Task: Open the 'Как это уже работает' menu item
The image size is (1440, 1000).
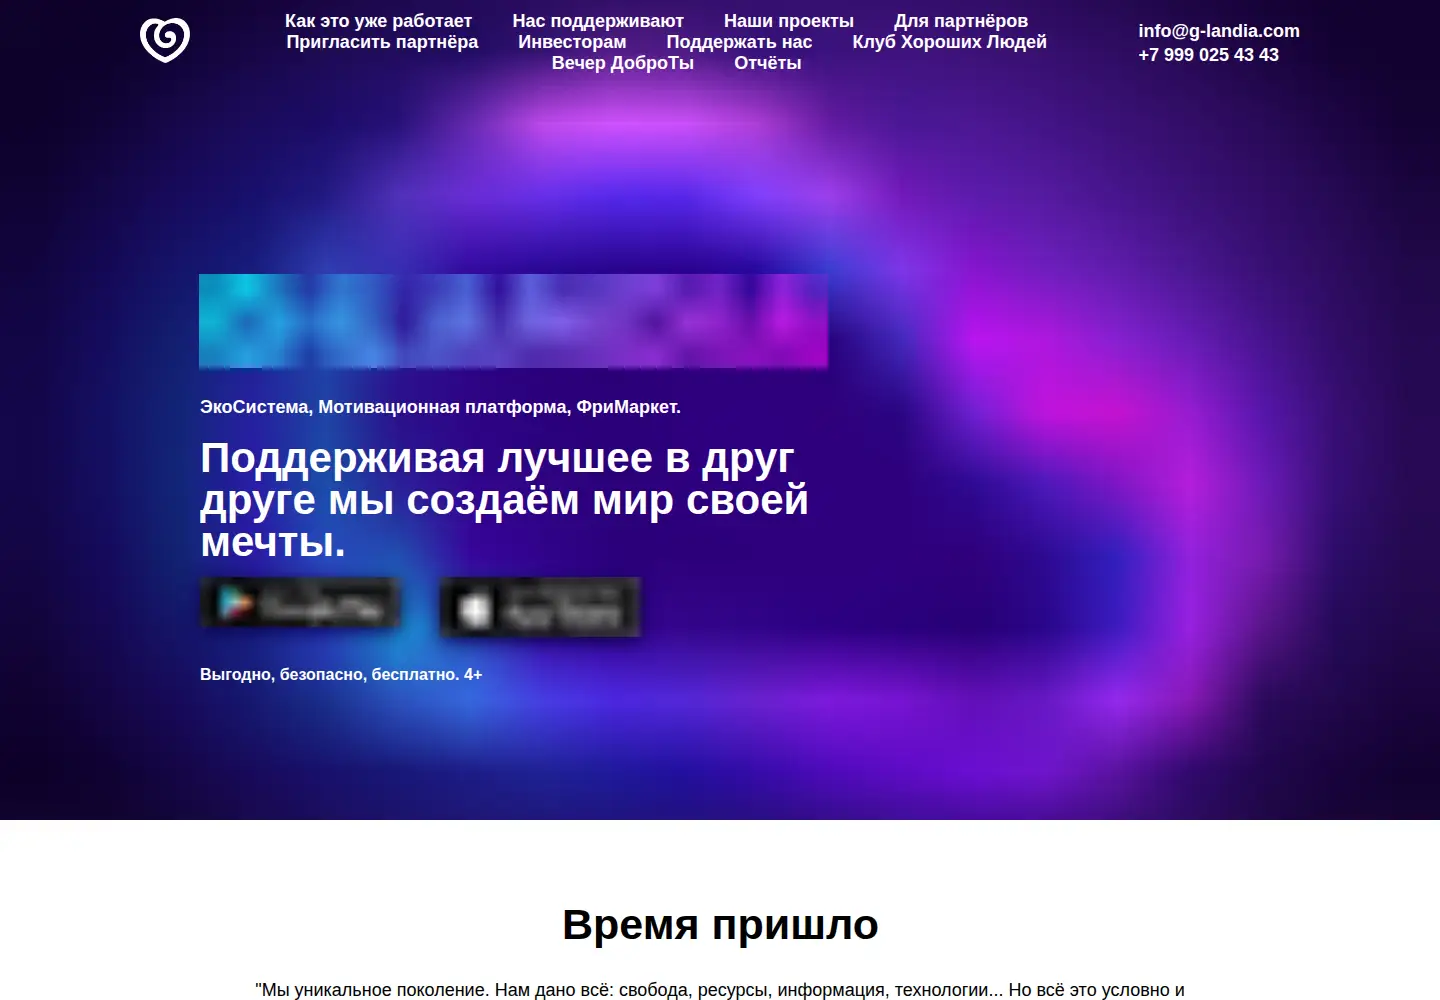Action: 378,21
